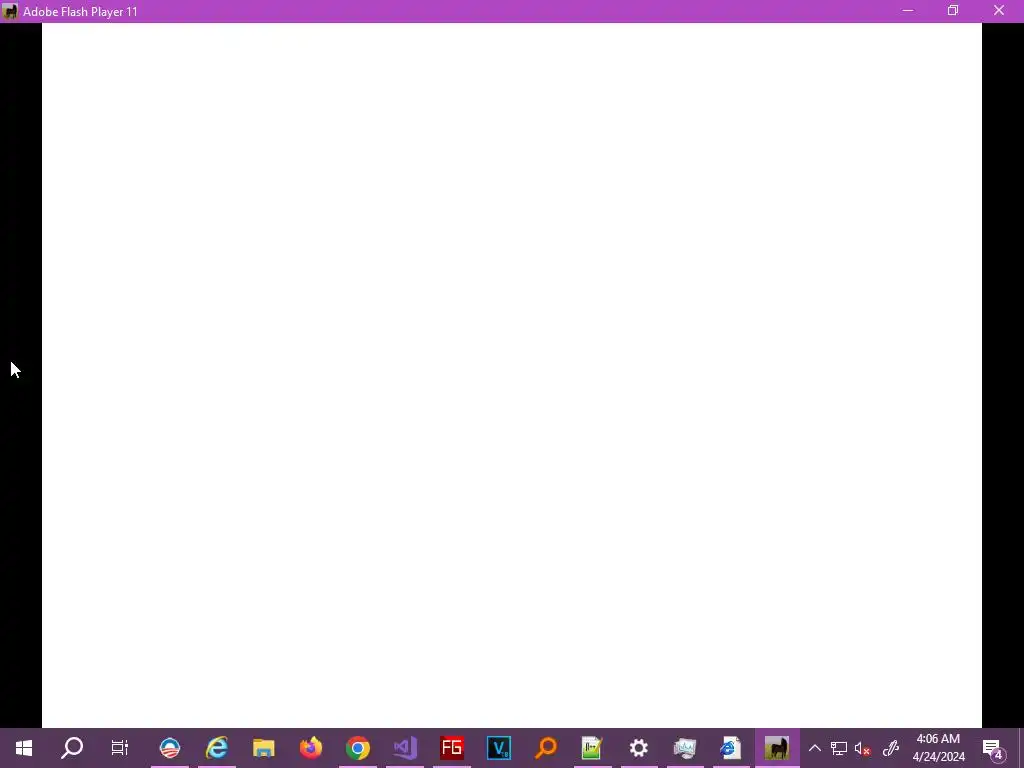Restore down Adobe Flash Player window
Viewport: 1024px width, 768px height.
(953, 10)
